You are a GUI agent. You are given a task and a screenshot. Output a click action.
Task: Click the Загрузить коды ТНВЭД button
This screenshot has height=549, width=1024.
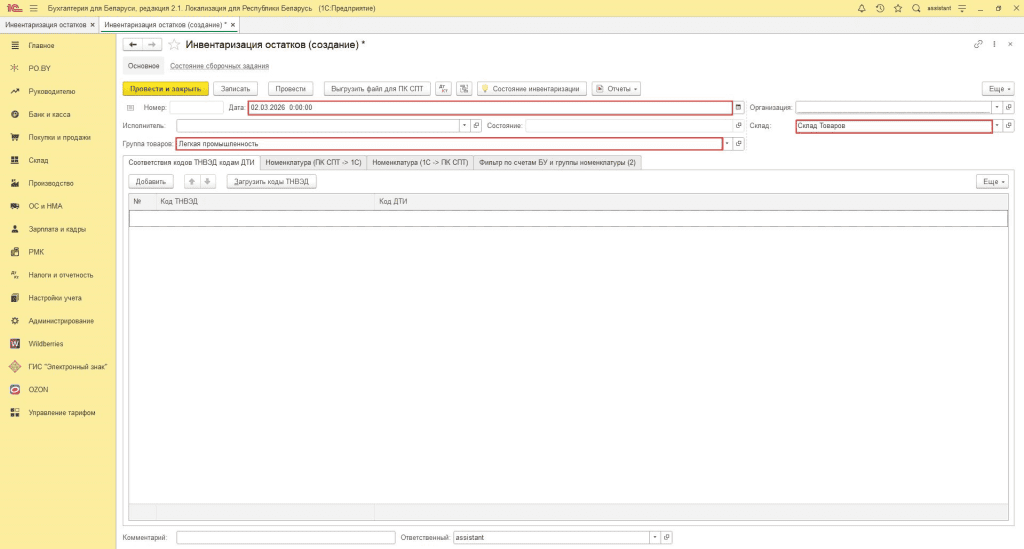point(272,182)
